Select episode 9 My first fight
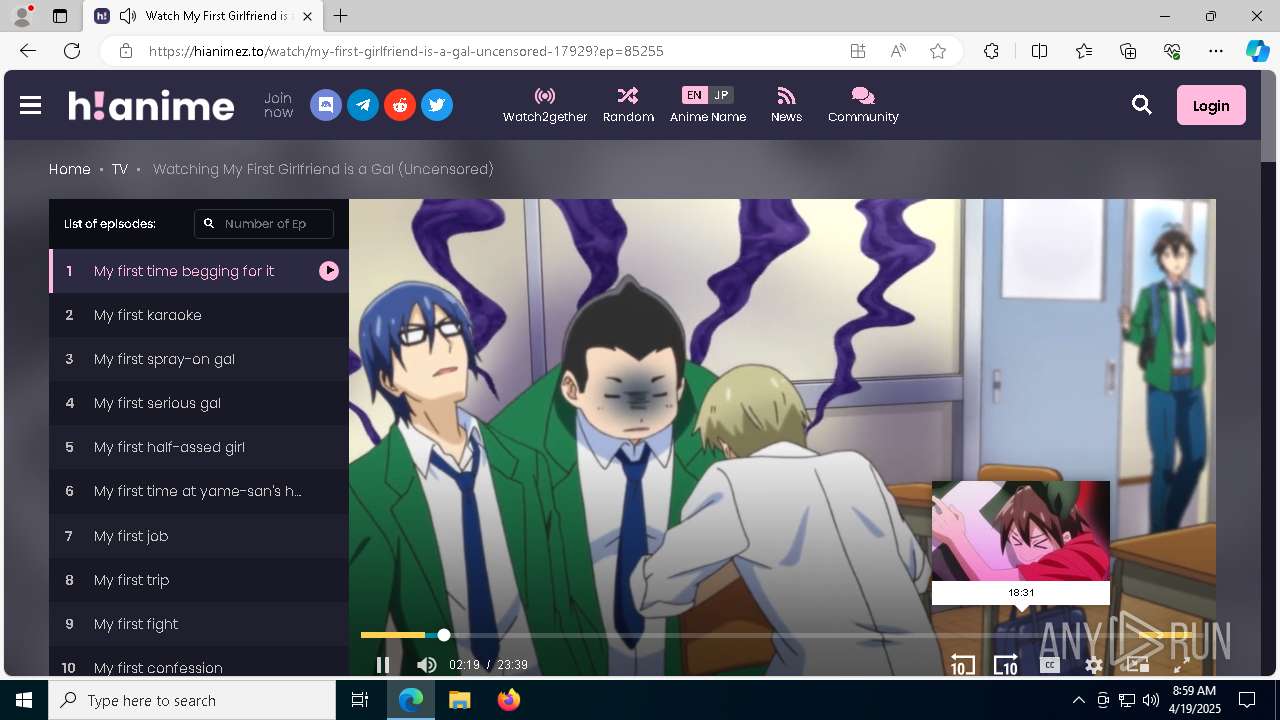1280x720 pixels. (x=199, y=624)
